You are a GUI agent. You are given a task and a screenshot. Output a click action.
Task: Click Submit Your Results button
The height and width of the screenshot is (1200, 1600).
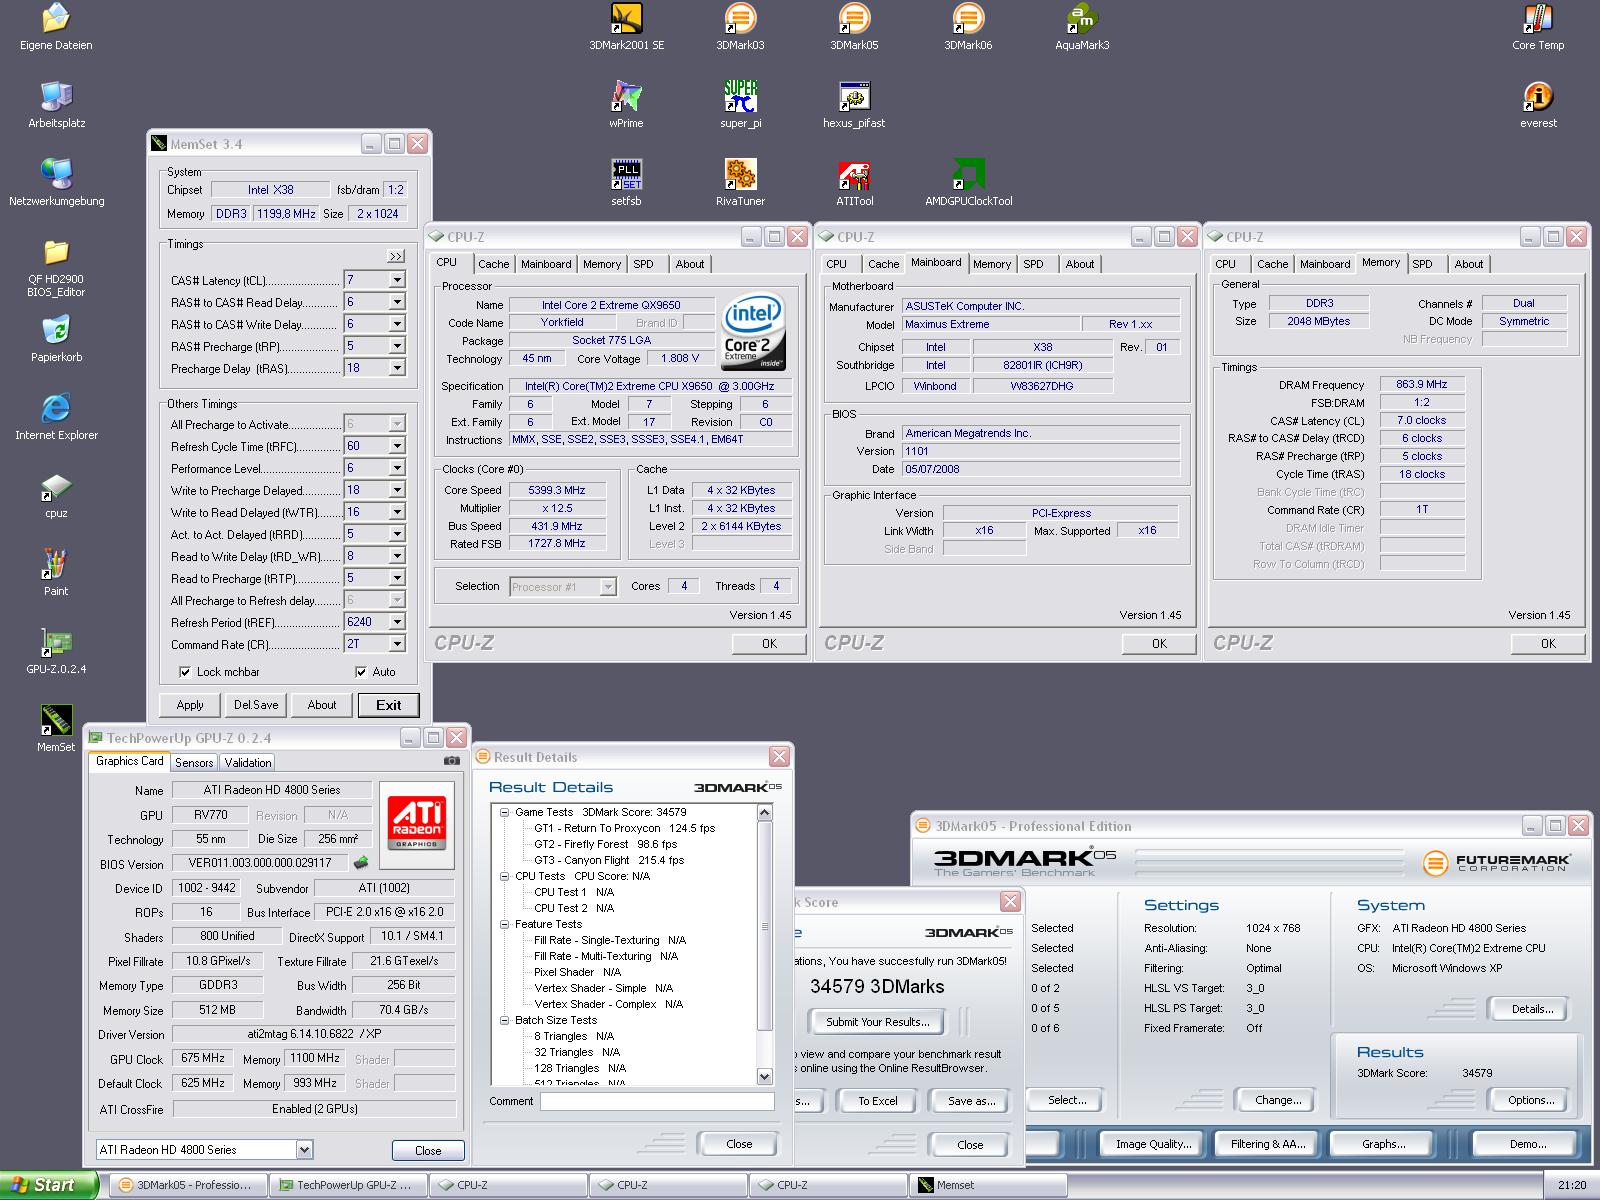[x=877, y=1022]
